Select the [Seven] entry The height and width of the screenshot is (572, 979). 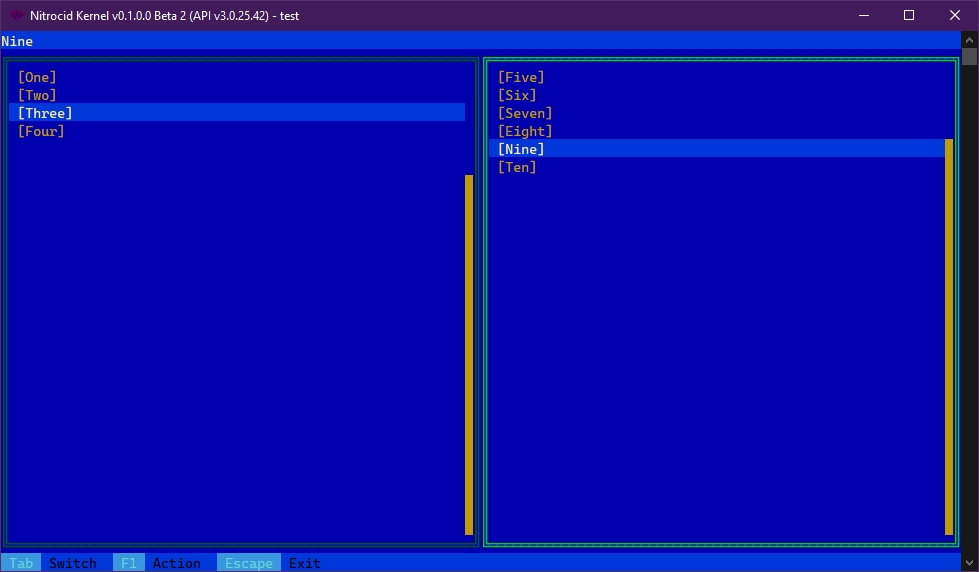click(x=525, y=113)
